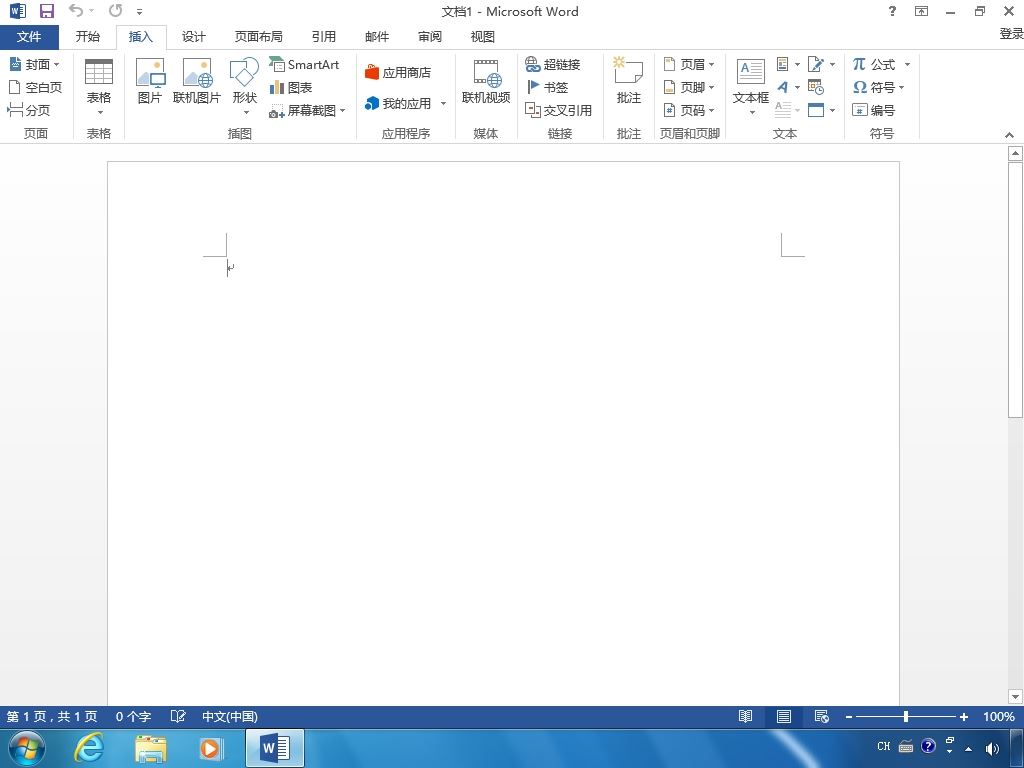The image size is (1024, 768).
Task: Switch to the Home (开始) tab
Action: (x=88, y=37)
